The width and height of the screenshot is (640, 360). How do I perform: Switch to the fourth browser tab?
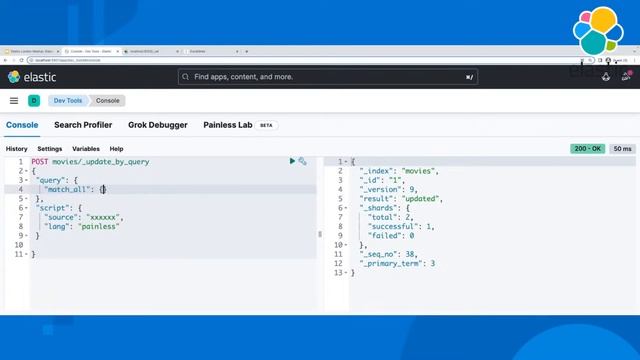tap(210, 51)
